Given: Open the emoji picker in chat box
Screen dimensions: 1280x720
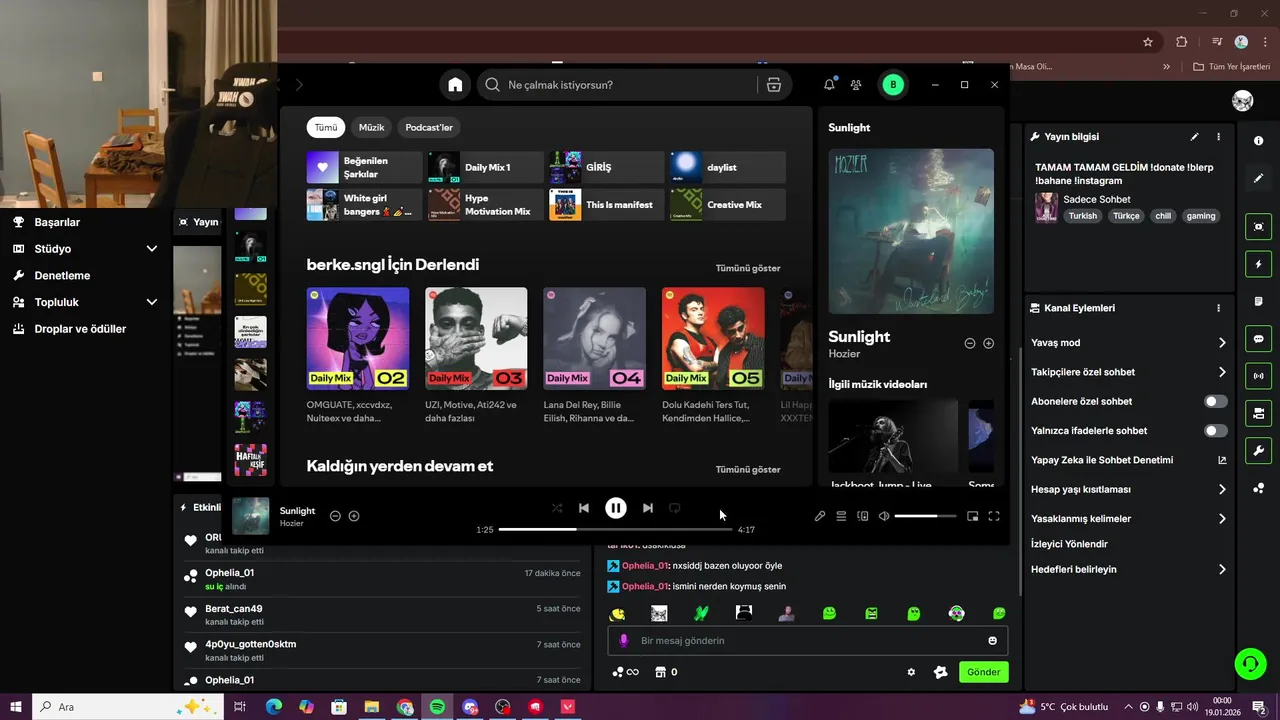Looking at the screenshot, I should 993,641.
